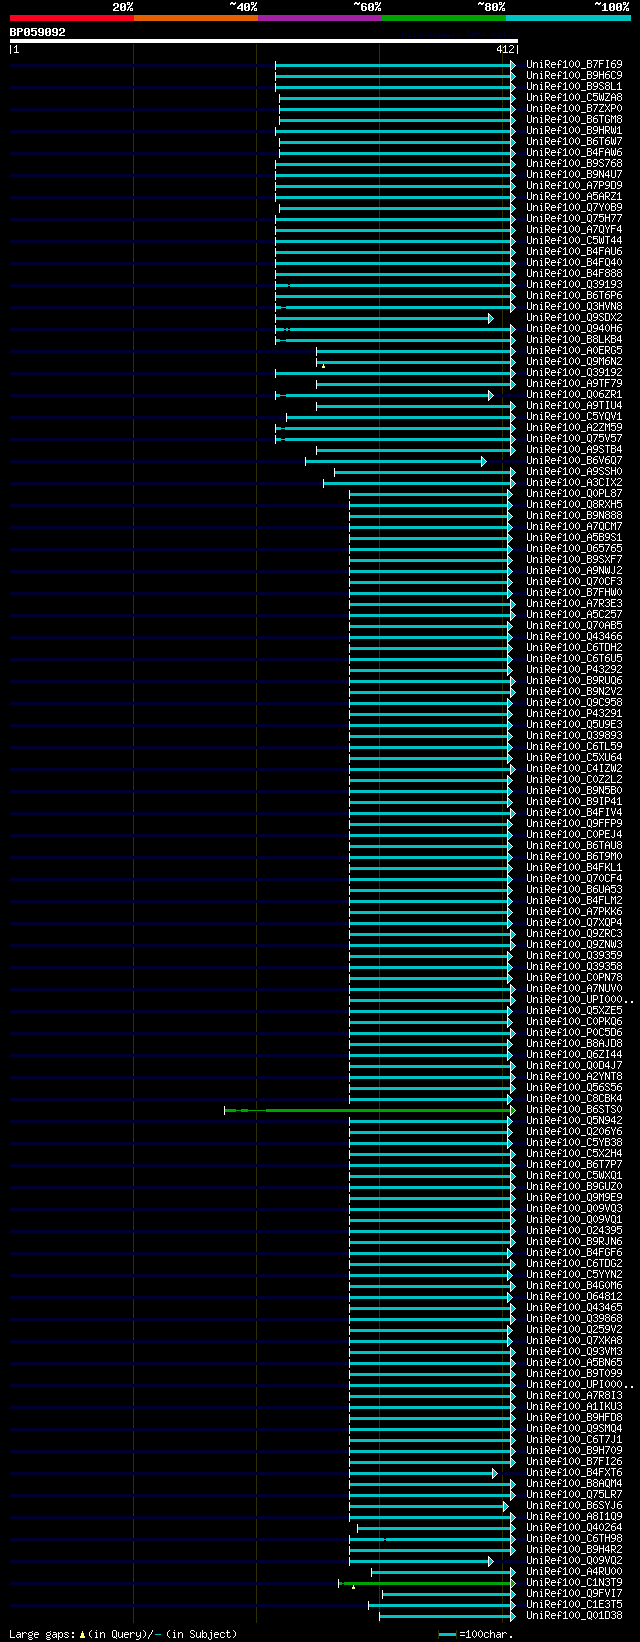The image size is (640, 1642).
Task: Open hit UniRef100_Q06ZR1
Action: coord(574,394)
